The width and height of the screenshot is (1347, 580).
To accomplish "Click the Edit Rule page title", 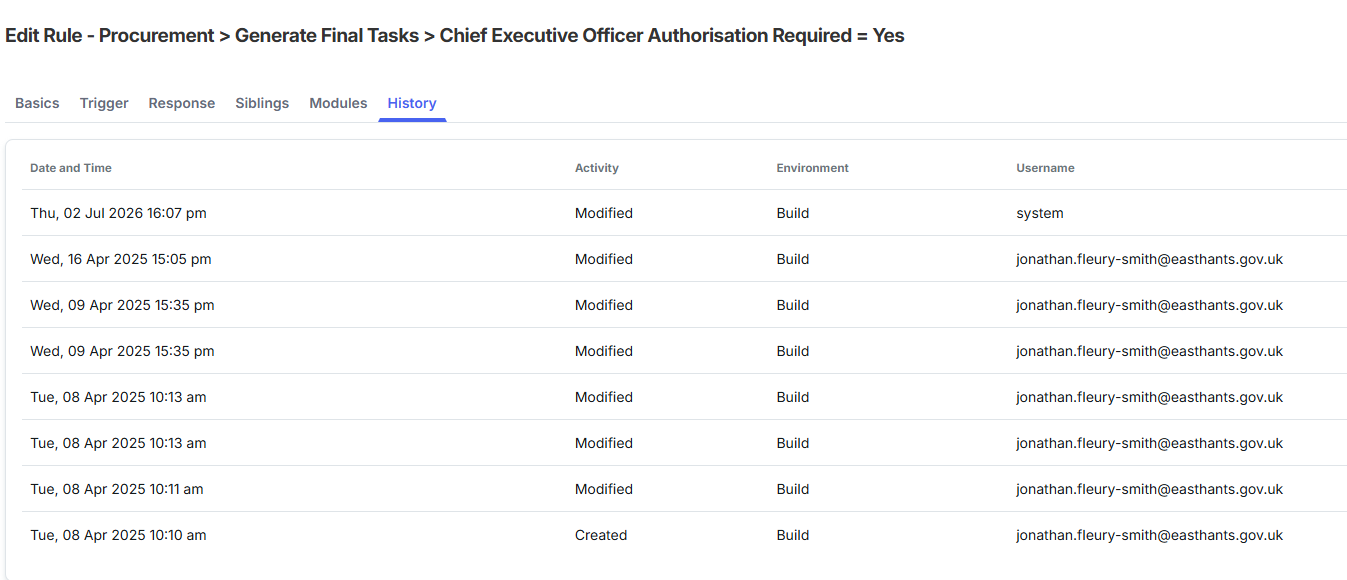I will [455, 36].
